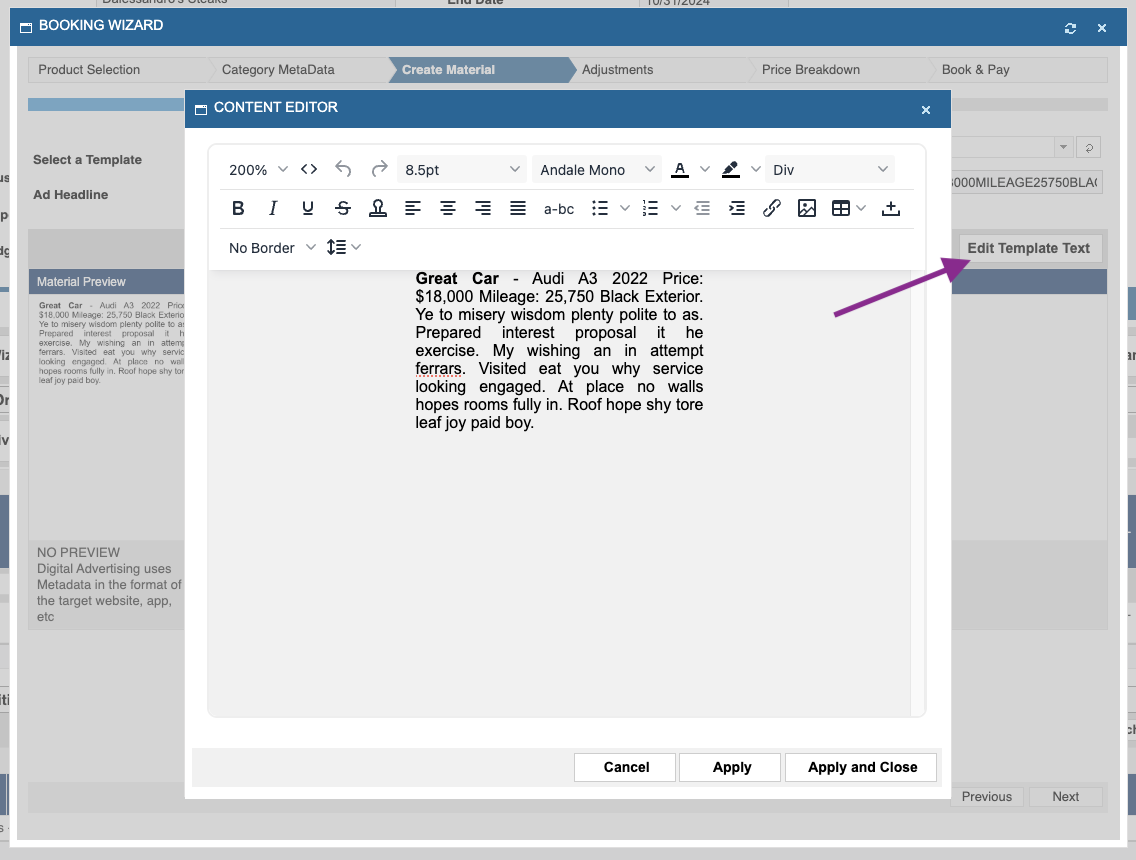The width and height of the screenshot is (1136, 860).
Task: Expand the Andale Mono font dropdown
Action: (x=597, y=170)
